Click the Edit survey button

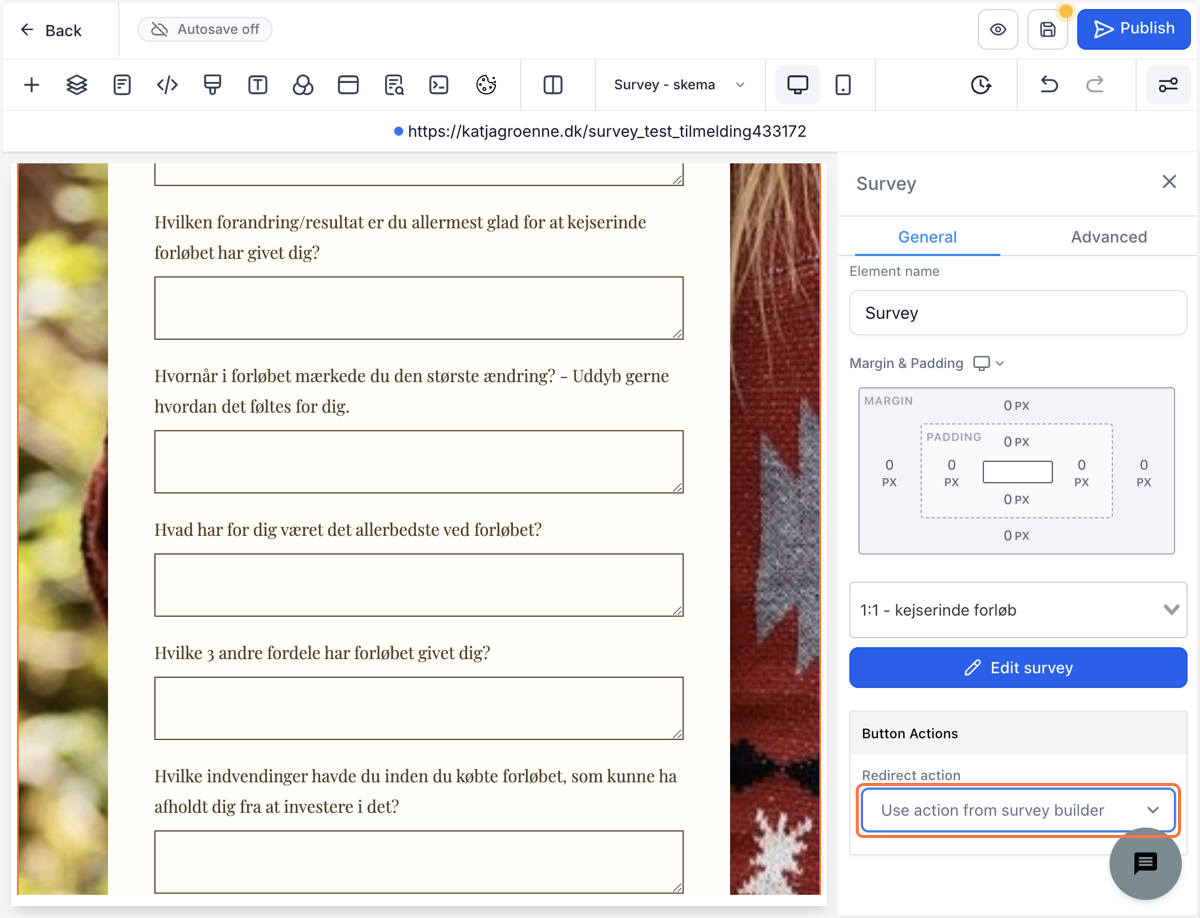pyautogui.click(x=1018, y=668)
